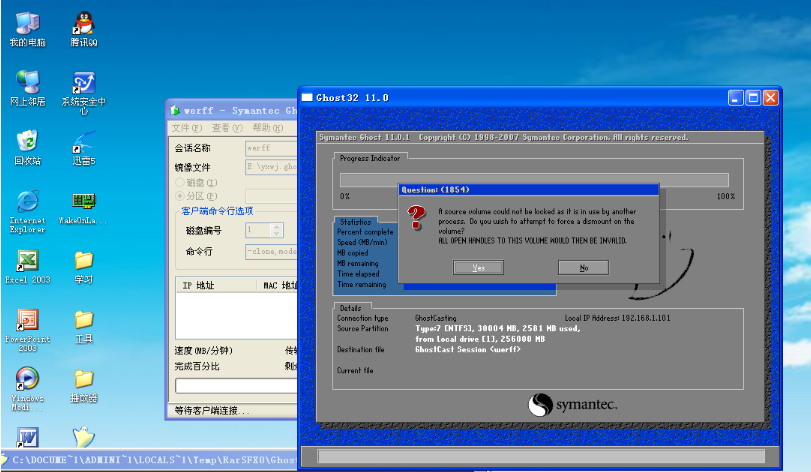Click the Symantec logo in Ghost32

[572, 405]
